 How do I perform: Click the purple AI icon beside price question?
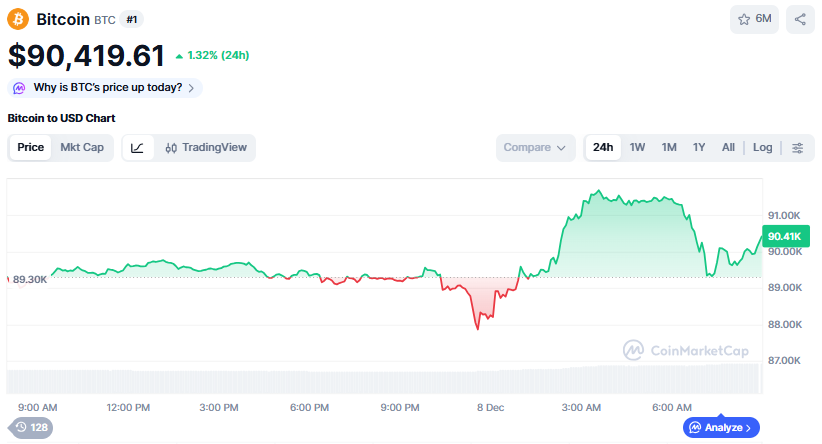pos(19,88)
